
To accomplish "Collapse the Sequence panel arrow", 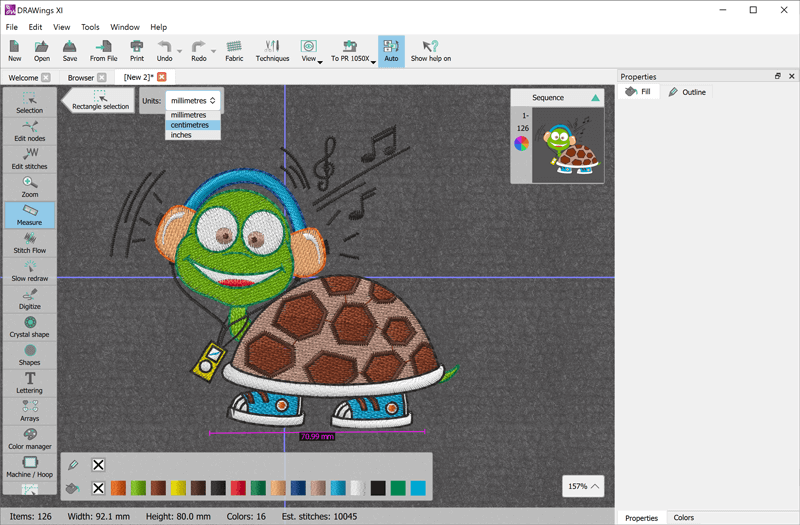I will click(x=595, y=98).
